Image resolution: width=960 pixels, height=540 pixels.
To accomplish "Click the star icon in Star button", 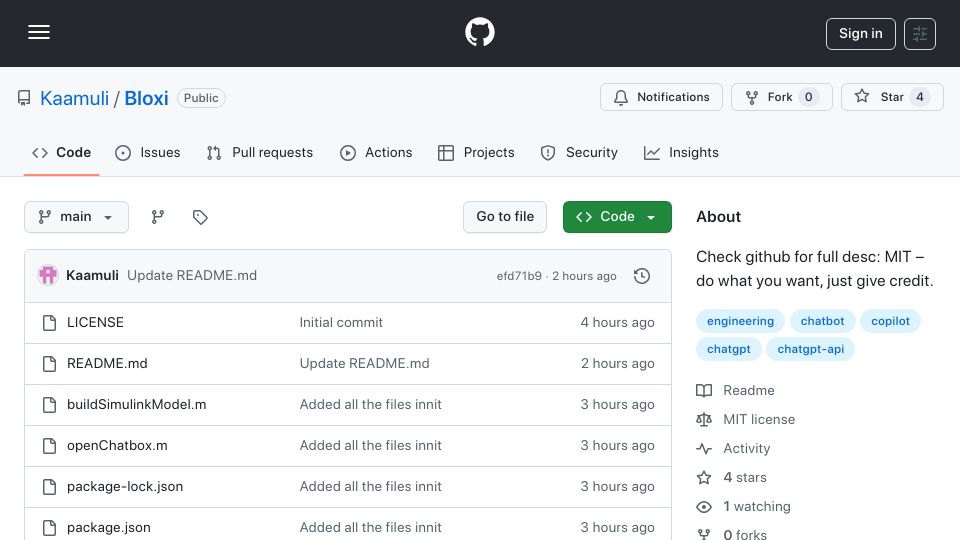I will click(x=862, y=96).
